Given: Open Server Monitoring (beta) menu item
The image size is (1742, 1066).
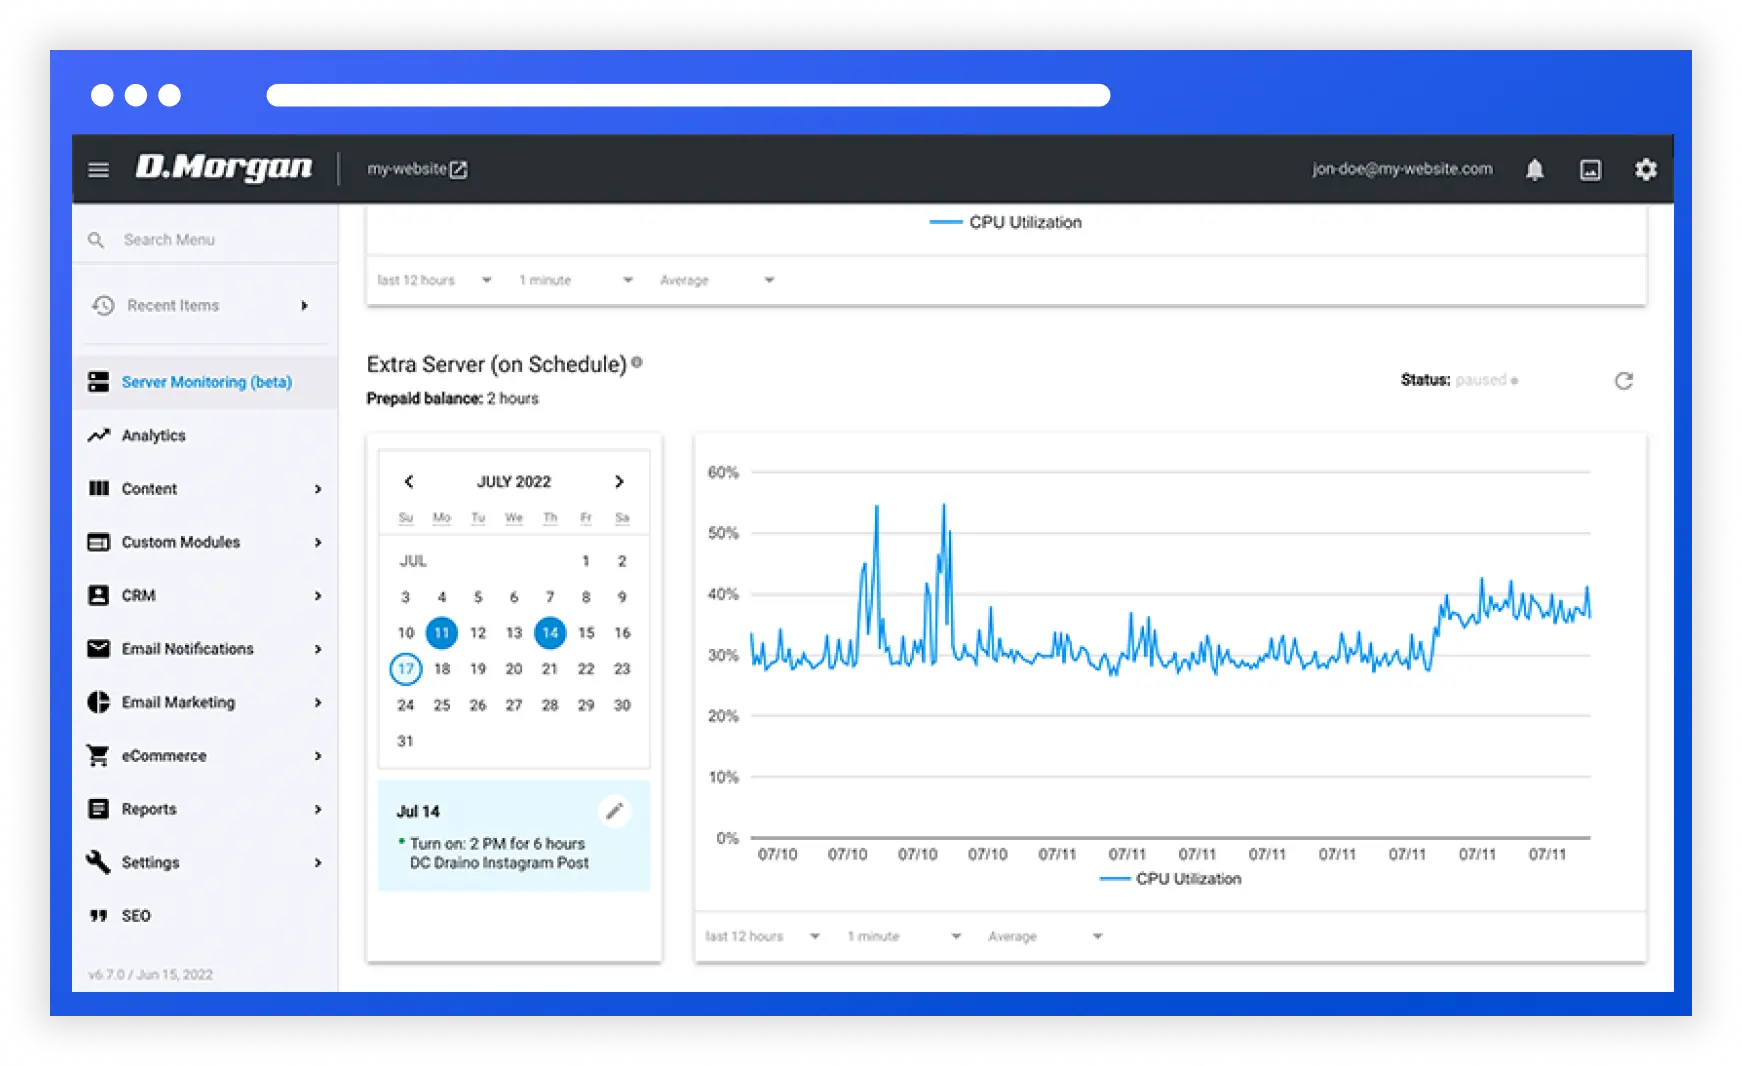Looking at the screenshot, I should point(206,382).
